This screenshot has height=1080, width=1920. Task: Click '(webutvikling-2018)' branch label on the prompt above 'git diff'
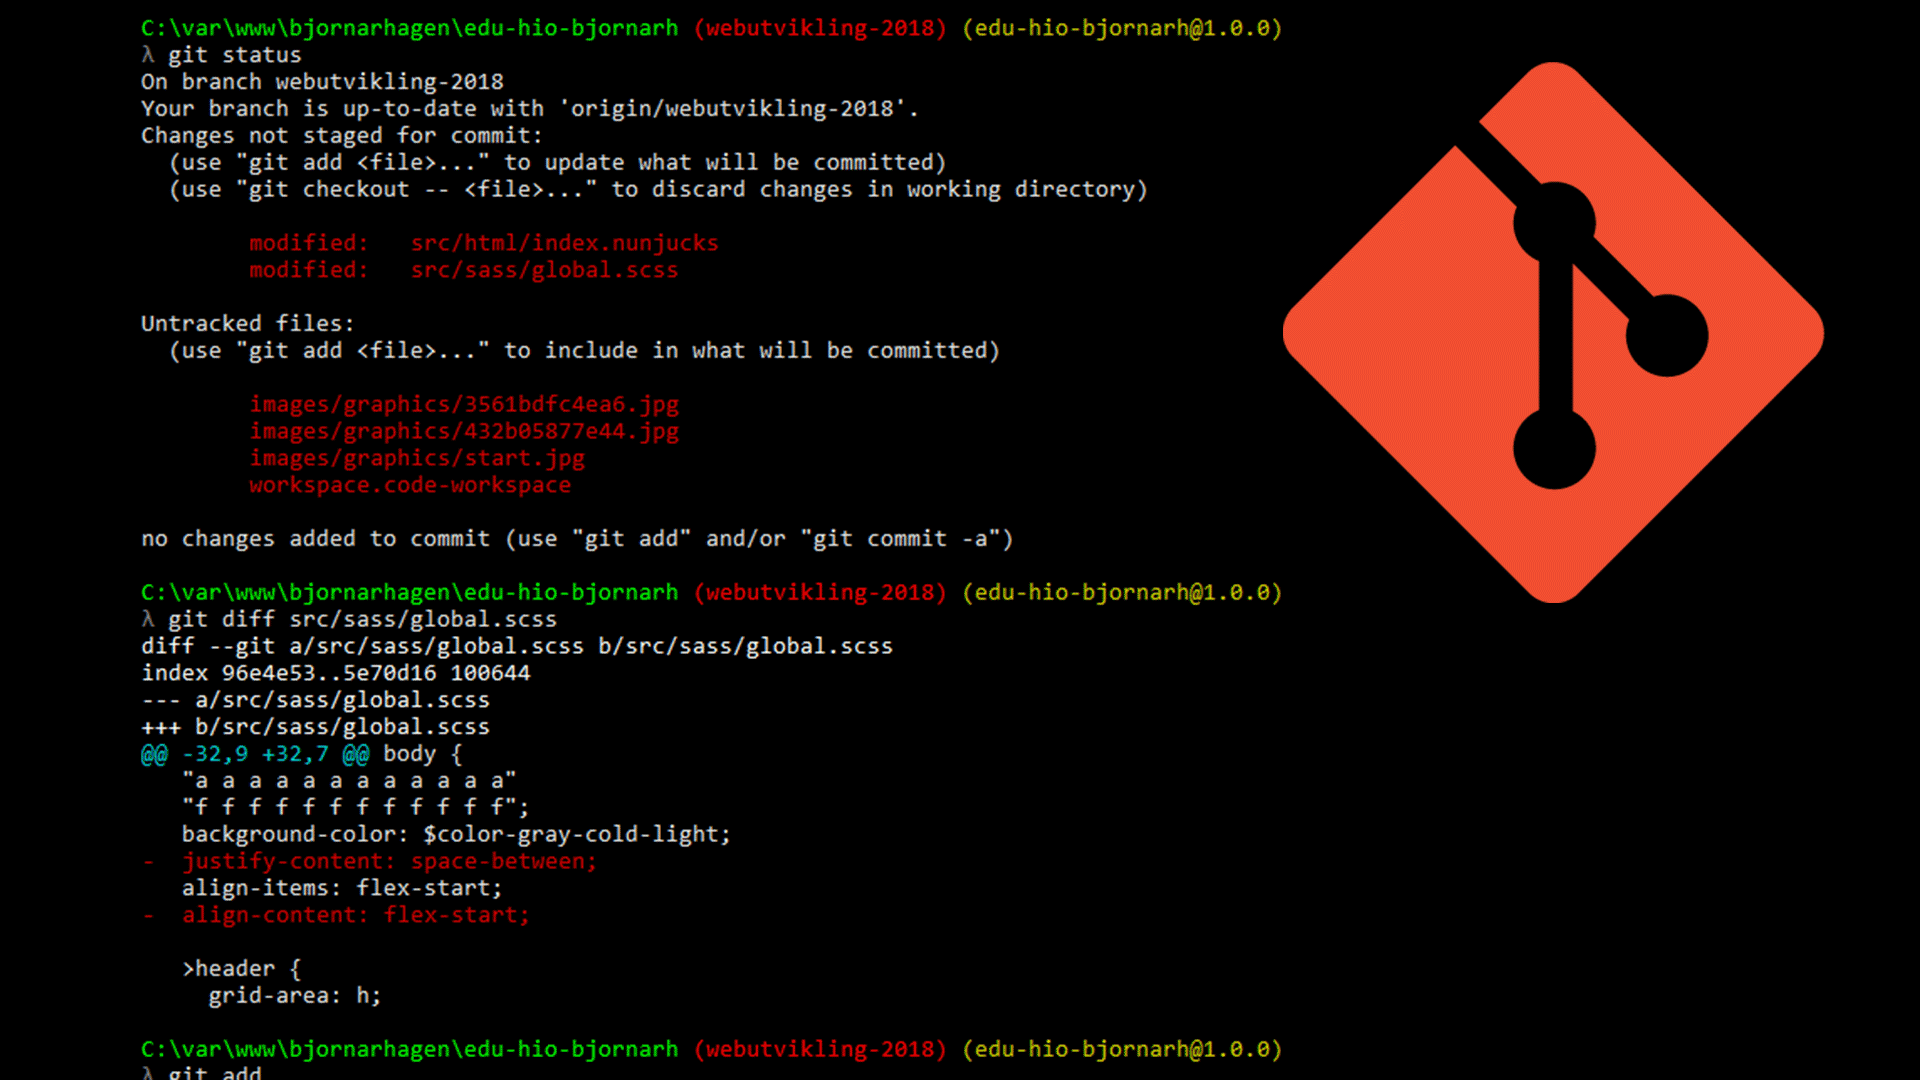click(x=820, y=593)
